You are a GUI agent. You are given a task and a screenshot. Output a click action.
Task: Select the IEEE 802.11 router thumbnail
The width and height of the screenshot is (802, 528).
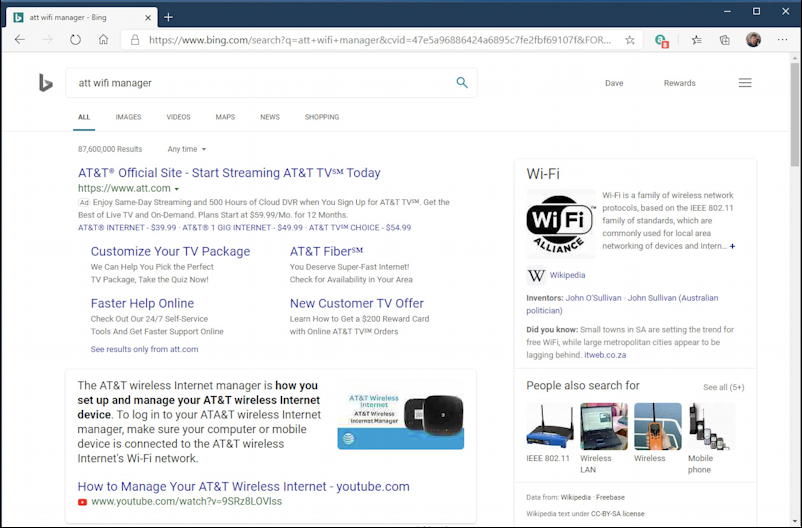click(x=550, y=426)
